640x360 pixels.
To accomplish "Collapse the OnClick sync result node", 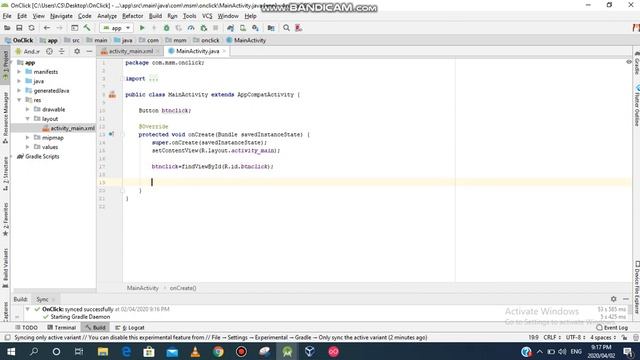I will [x=27, y=309].
